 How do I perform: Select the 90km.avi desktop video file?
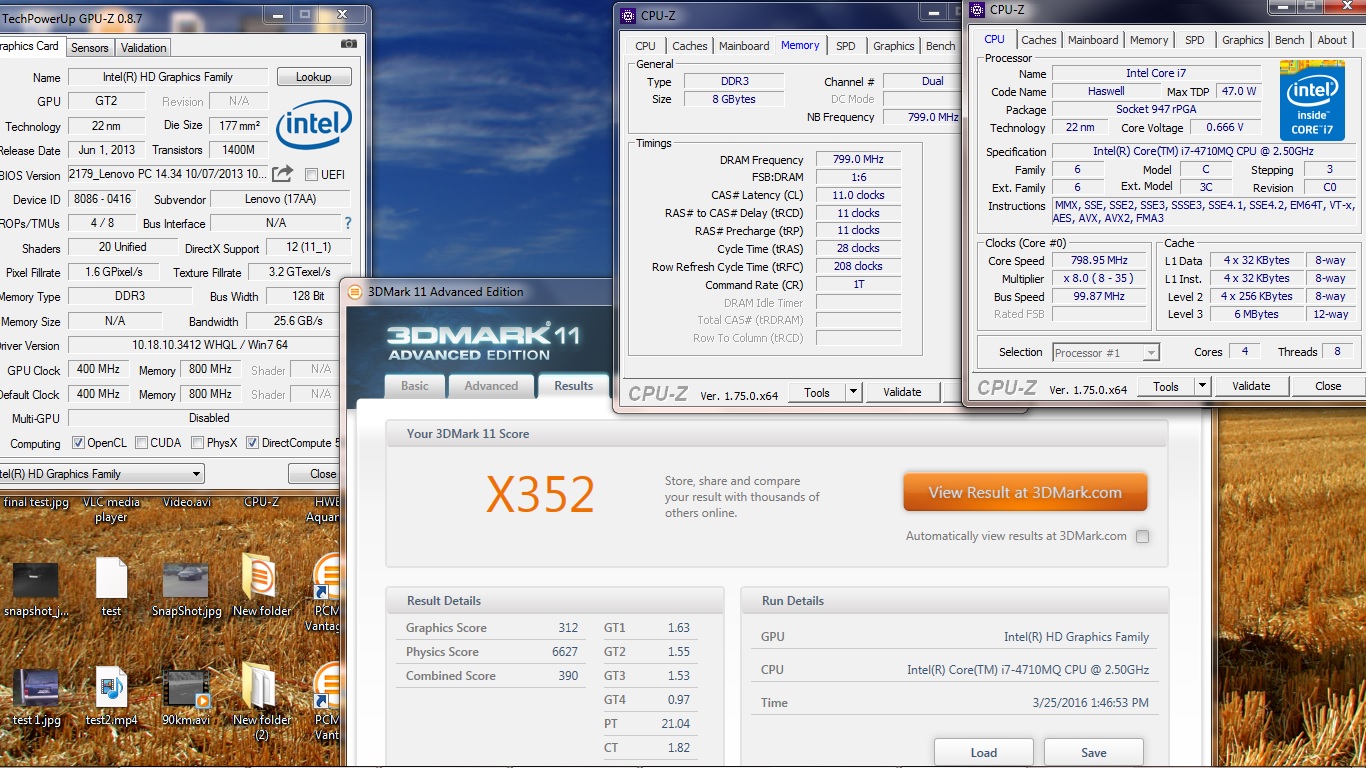[186, 697]
